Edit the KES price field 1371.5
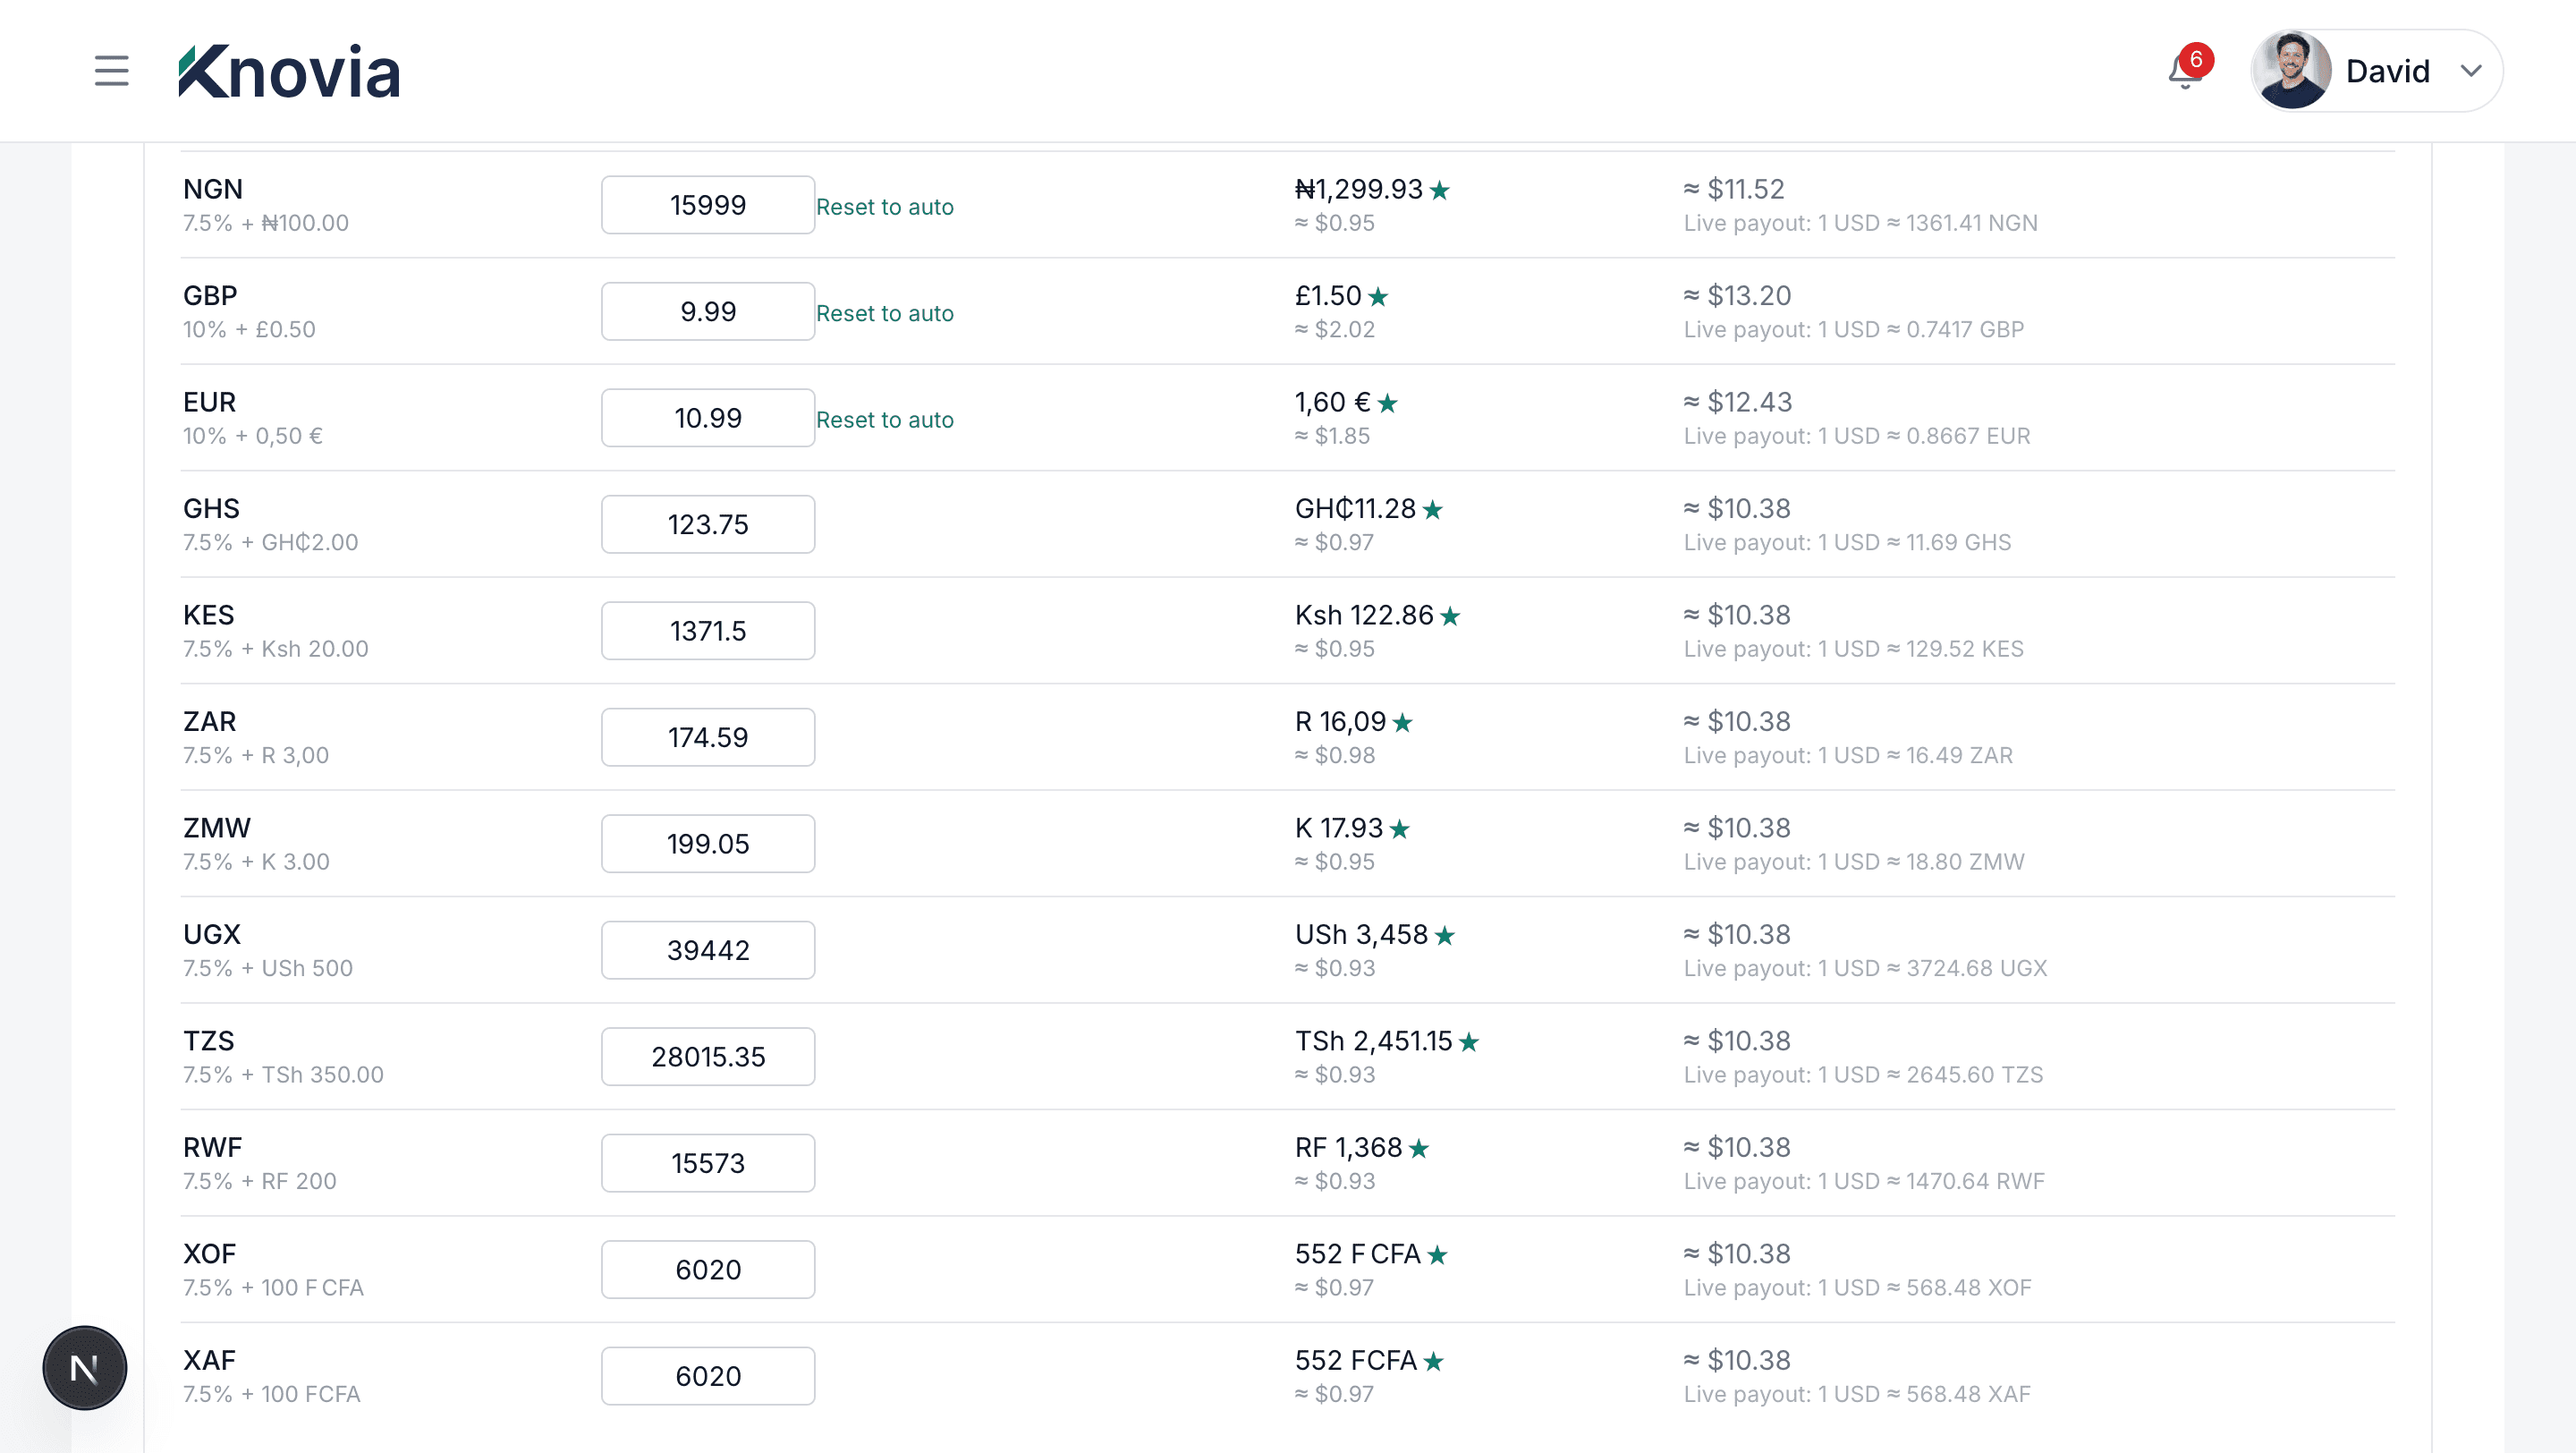Image resolution: width=2576 pixels, height=1453 pixels. click(708, 631)
